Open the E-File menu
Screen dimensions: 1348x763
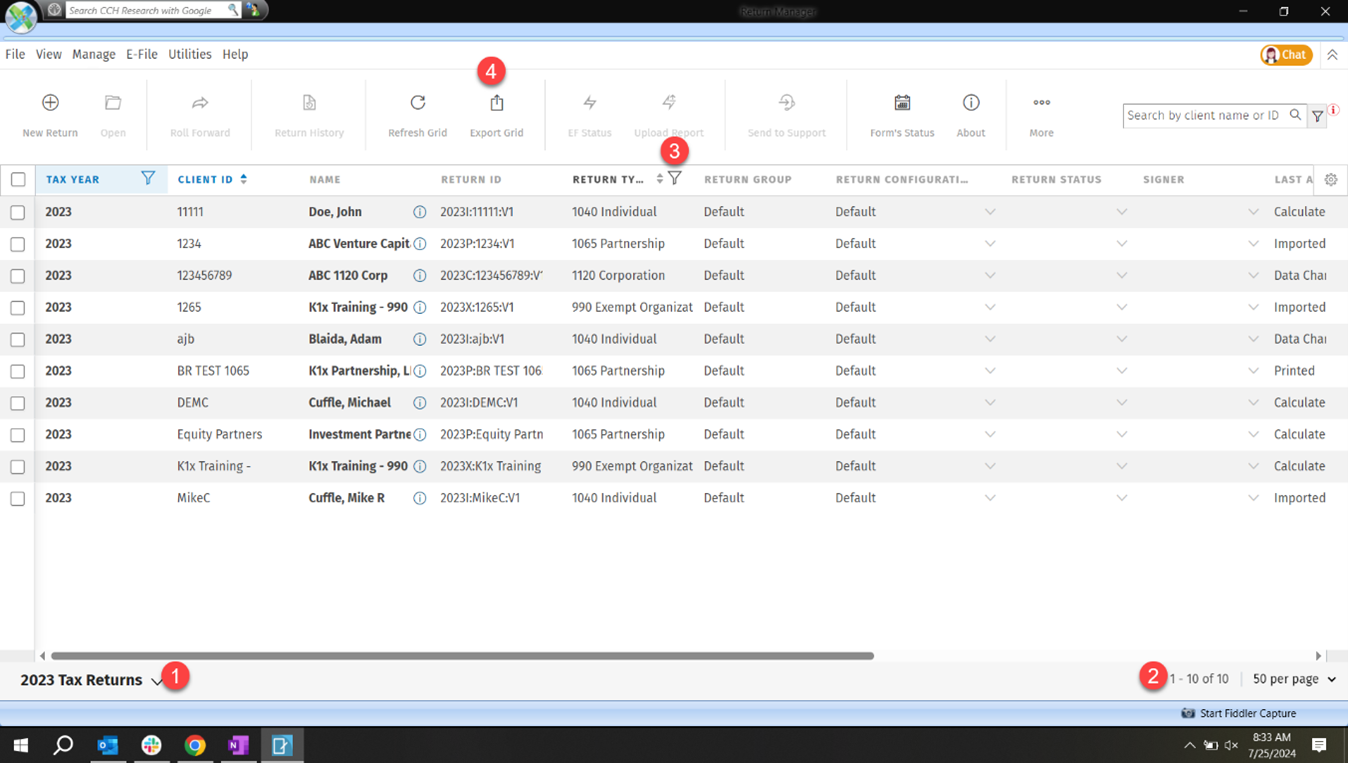[x=142, y=55]
